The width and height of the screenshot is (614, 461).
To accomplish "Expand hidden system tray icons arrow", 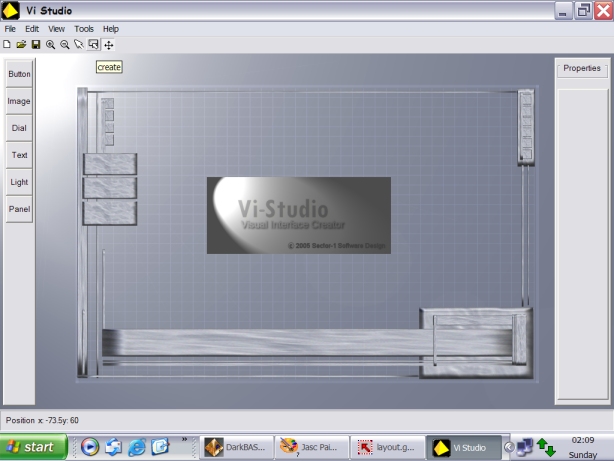I will click(x=509, y=447).
